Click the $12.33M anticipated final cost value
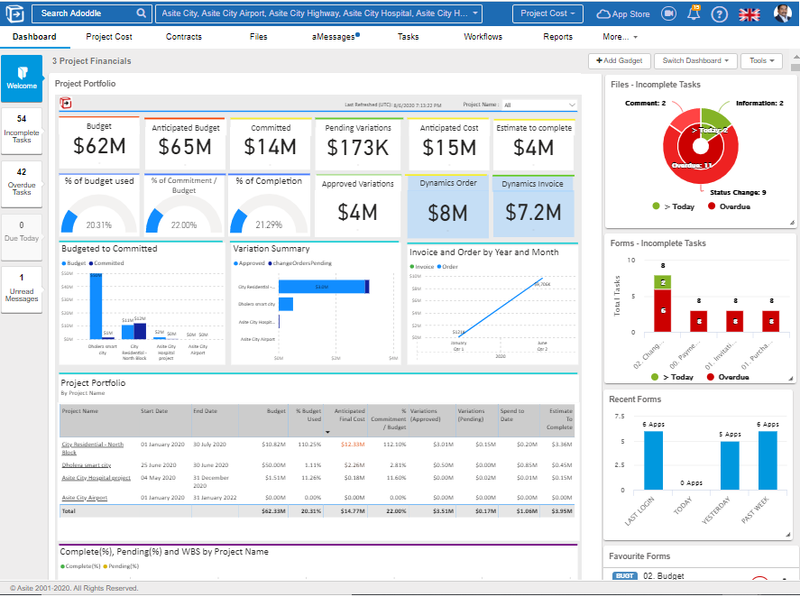 tap(353, 445)
